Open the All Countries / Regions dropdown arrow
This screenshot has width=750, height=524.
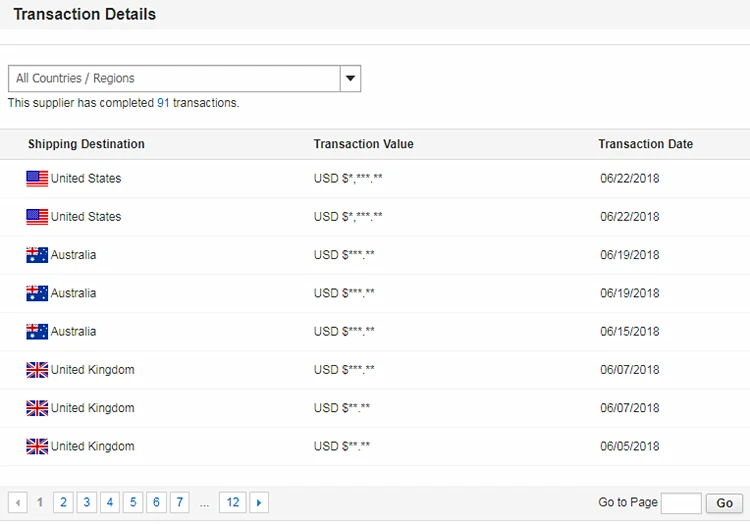(x=350, y=78)
